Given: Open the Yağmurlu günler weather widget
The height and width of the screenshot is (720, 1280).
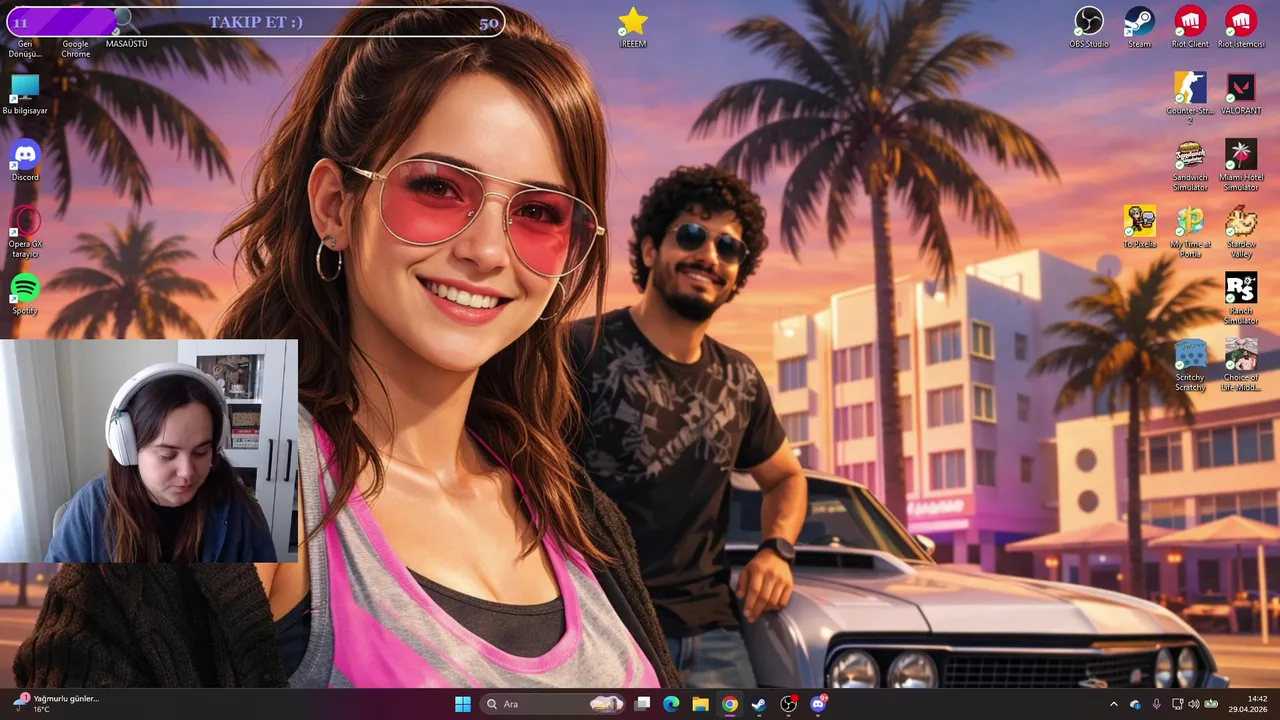Looking at the screenshot, I should [x=58, y=704].
